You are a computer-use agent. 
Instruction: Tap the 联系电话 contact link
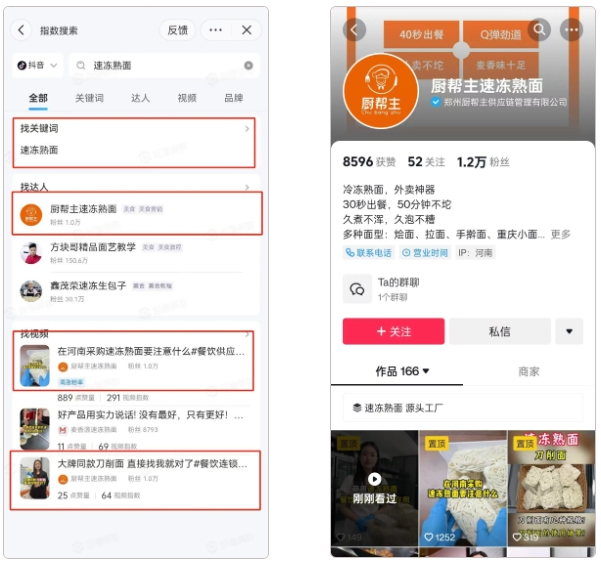pos(368,253)
